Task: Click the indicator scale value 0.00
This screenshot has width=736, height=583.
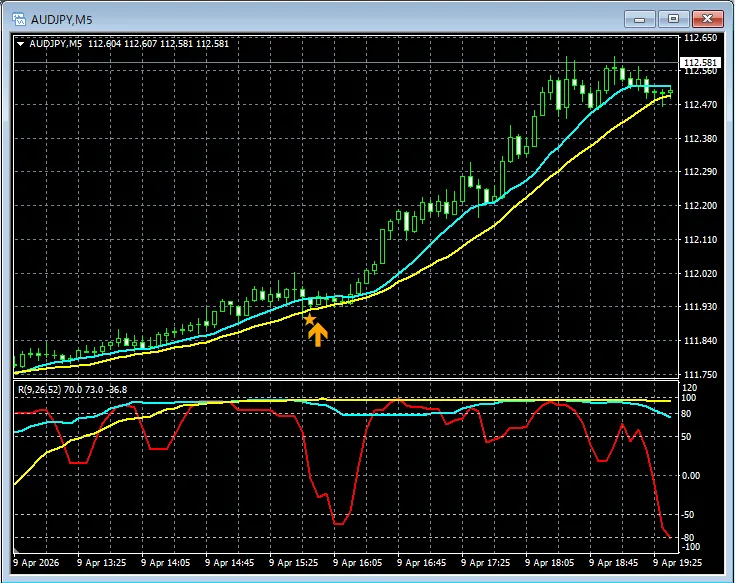Action: coord(690,476)
